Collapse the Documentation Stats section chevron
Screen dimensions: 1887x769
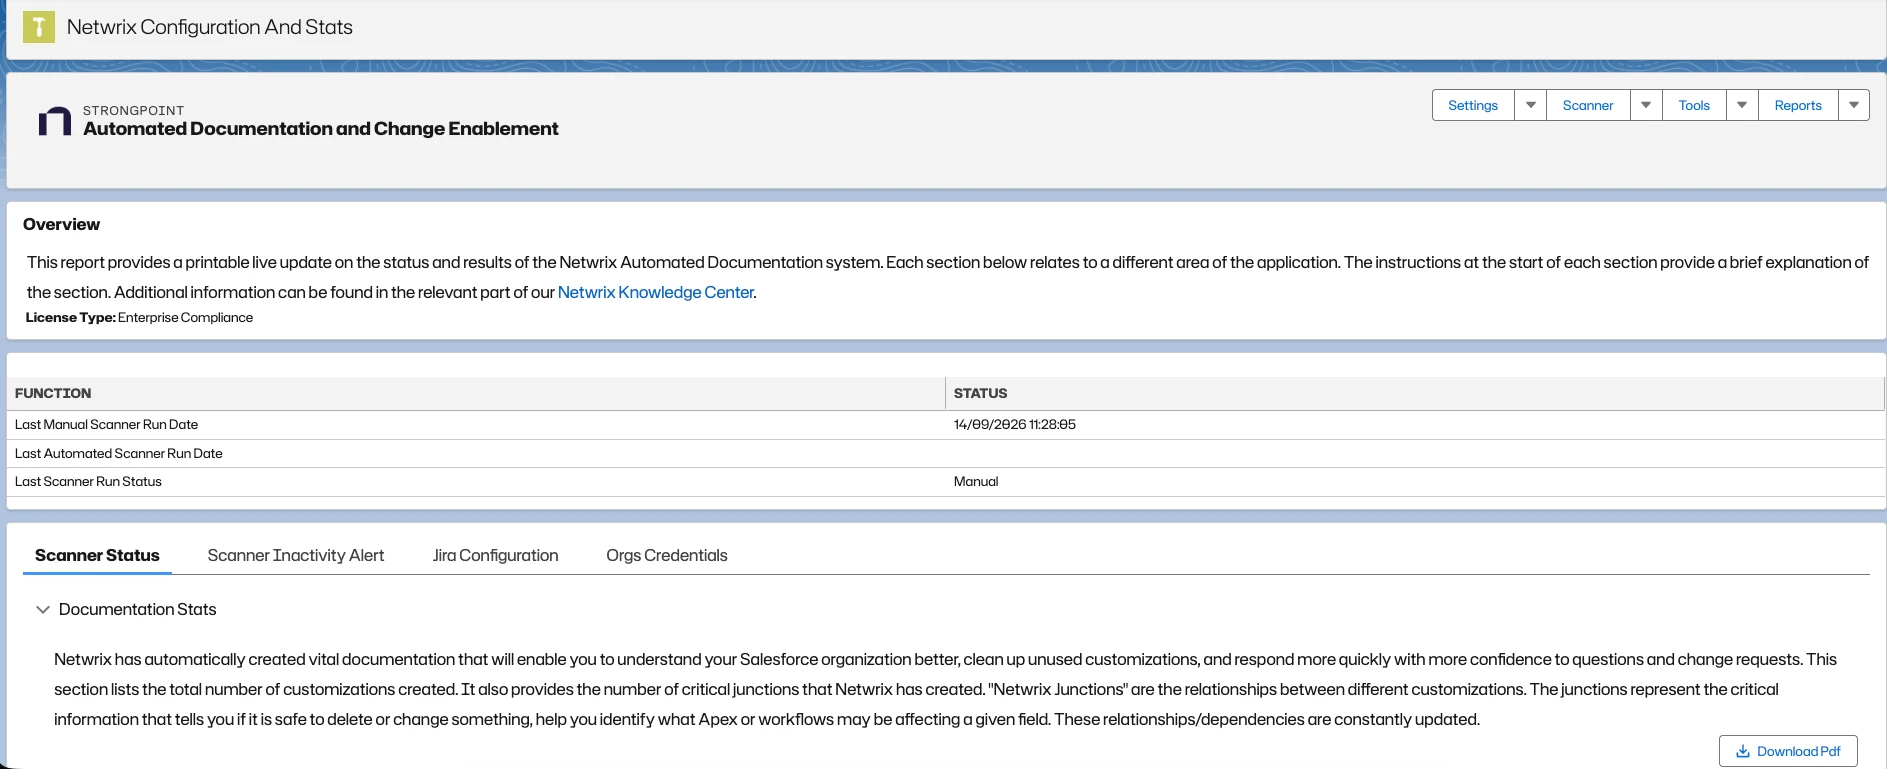(43, 609)
